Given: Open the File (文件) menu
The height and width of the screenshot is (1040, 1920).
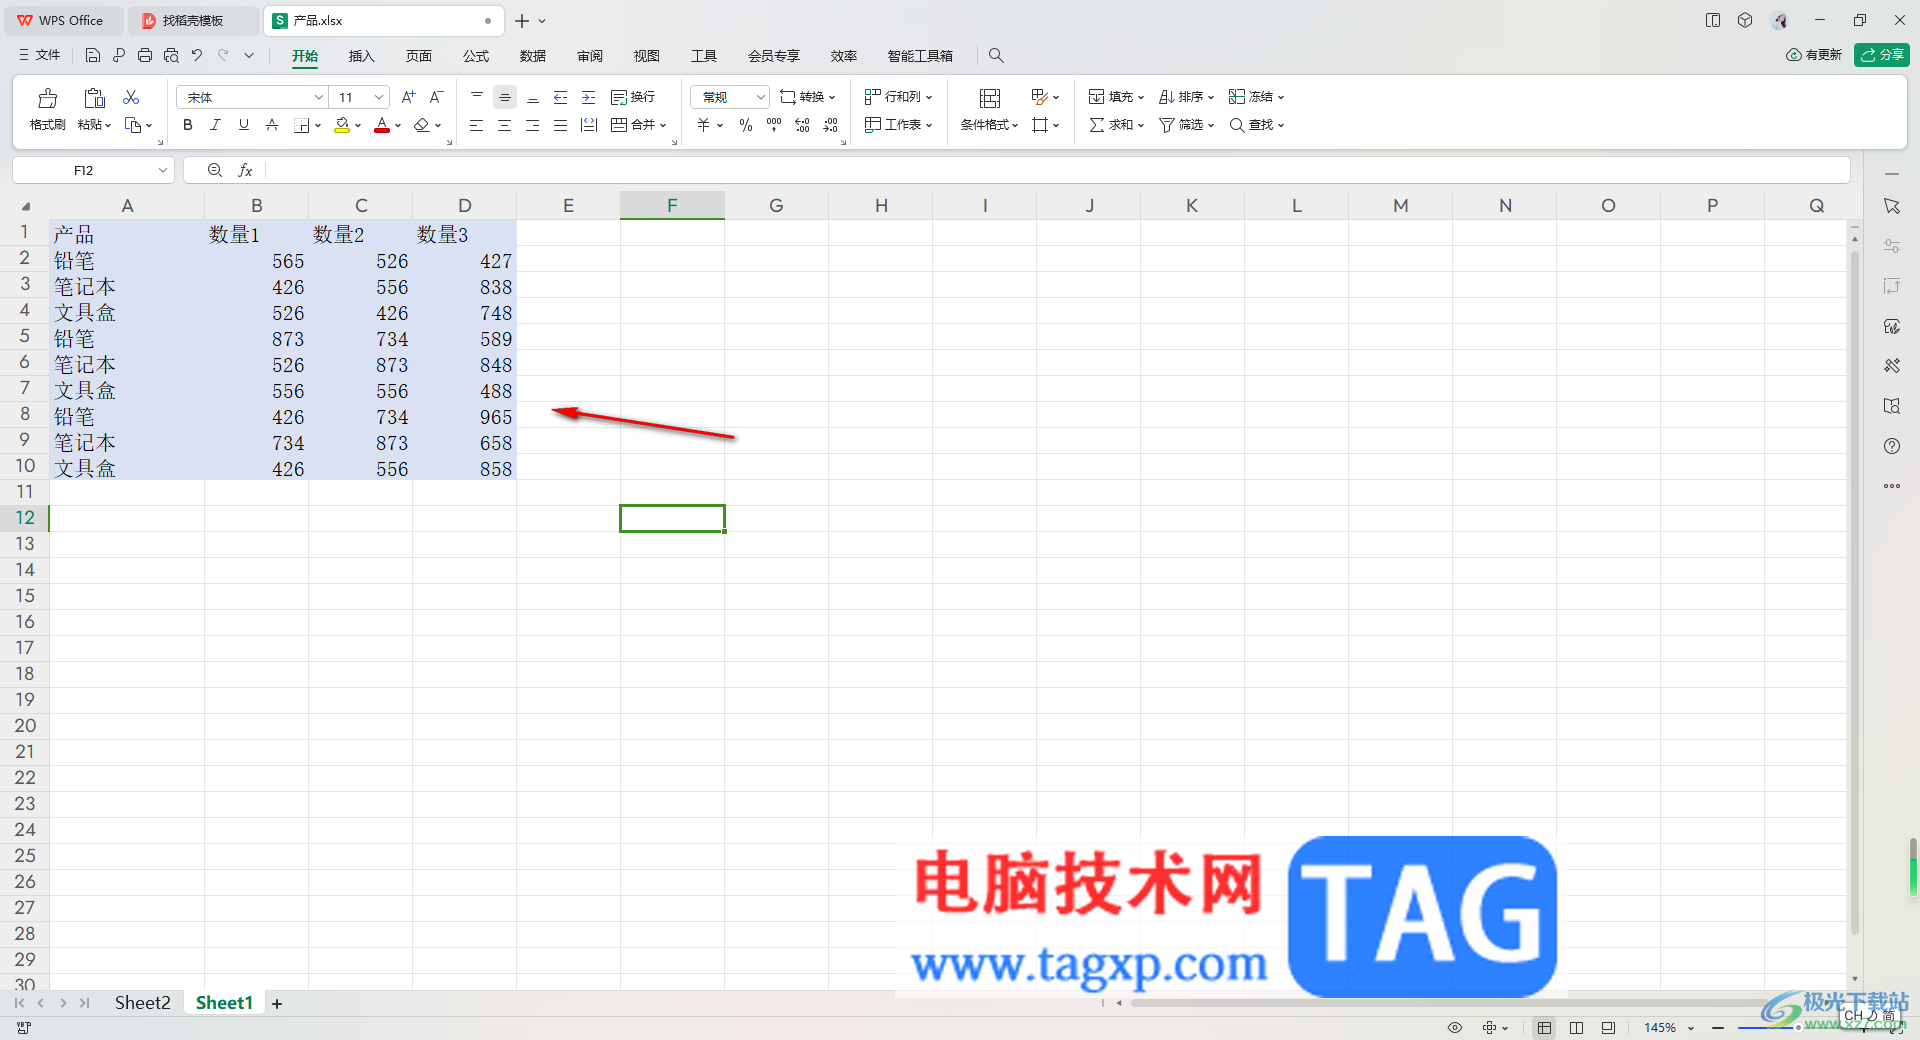Looking at the screenshot, I should [40, 56].
